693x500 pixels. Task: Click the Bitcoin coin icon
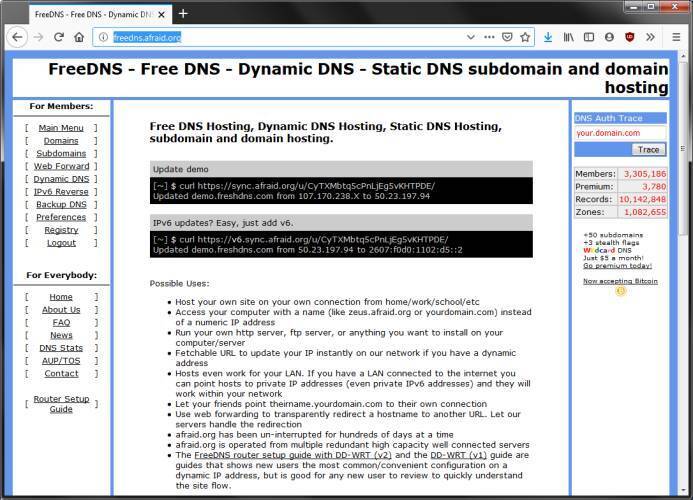click(x=621, y=291)
